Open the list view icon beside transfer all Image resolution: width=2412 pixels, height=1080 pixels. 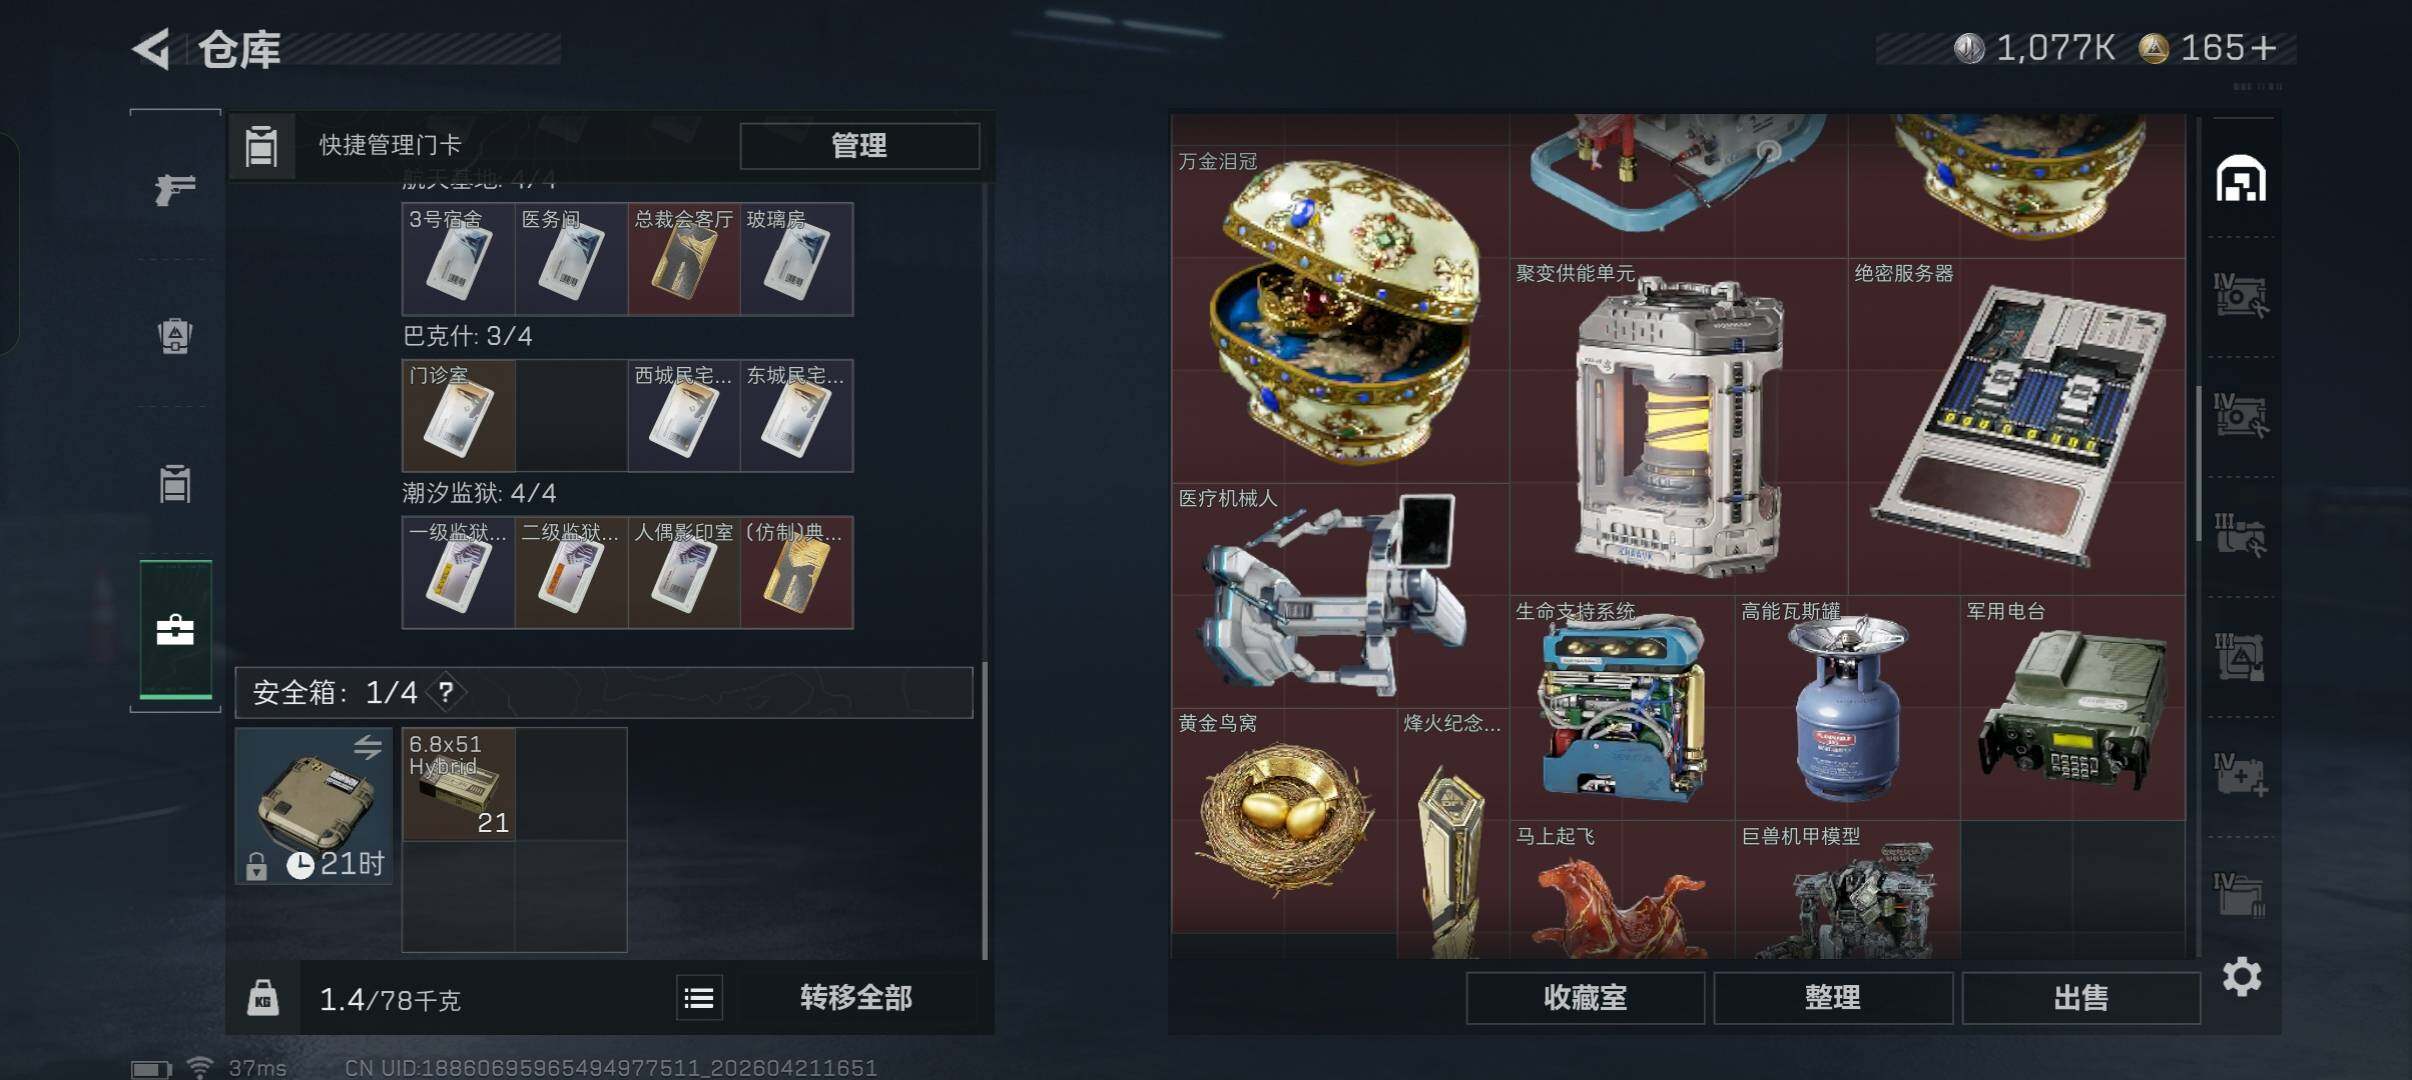point(699,997)
